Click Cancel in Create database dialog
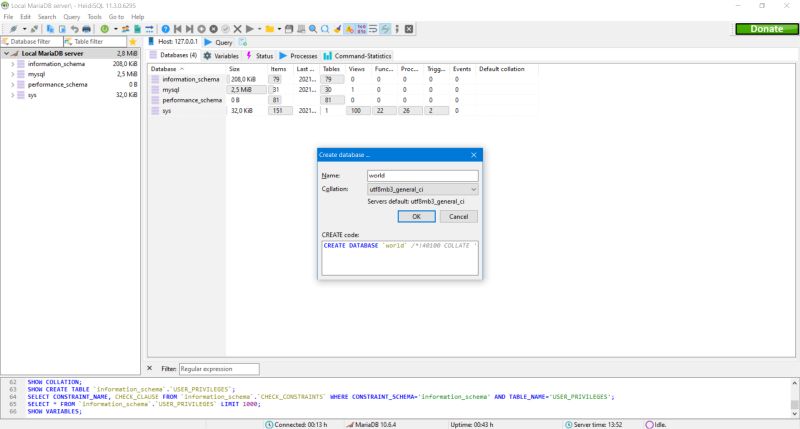 pyautogui.click(x=458, y=216)
